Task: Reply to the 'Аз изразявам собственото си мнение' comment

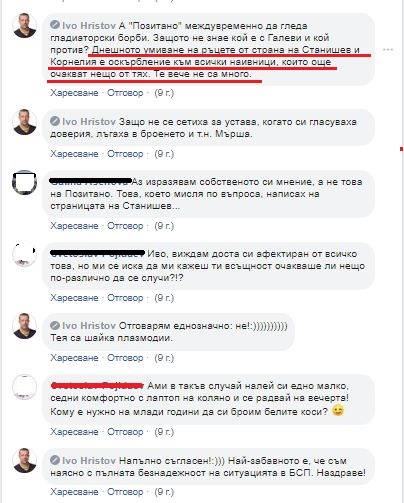Action: pos(125,226)
